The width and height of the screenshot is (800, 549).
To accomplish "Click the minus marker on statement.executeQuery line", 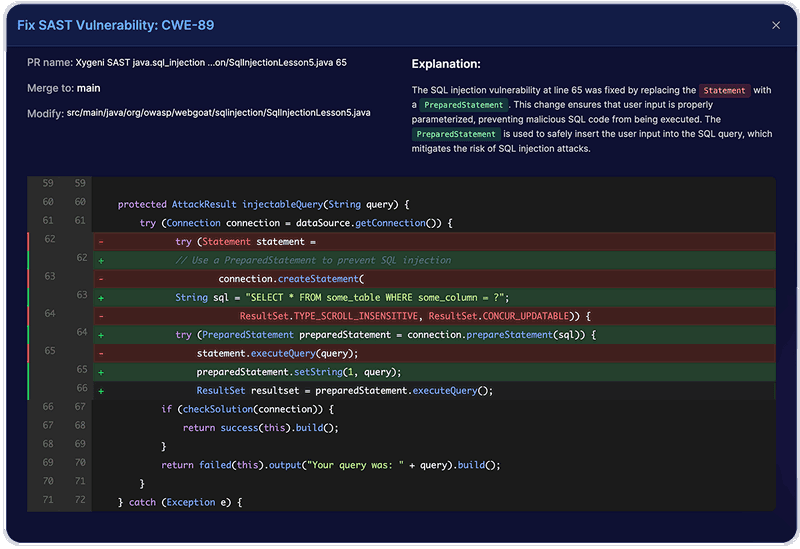I will coord(101,353).
